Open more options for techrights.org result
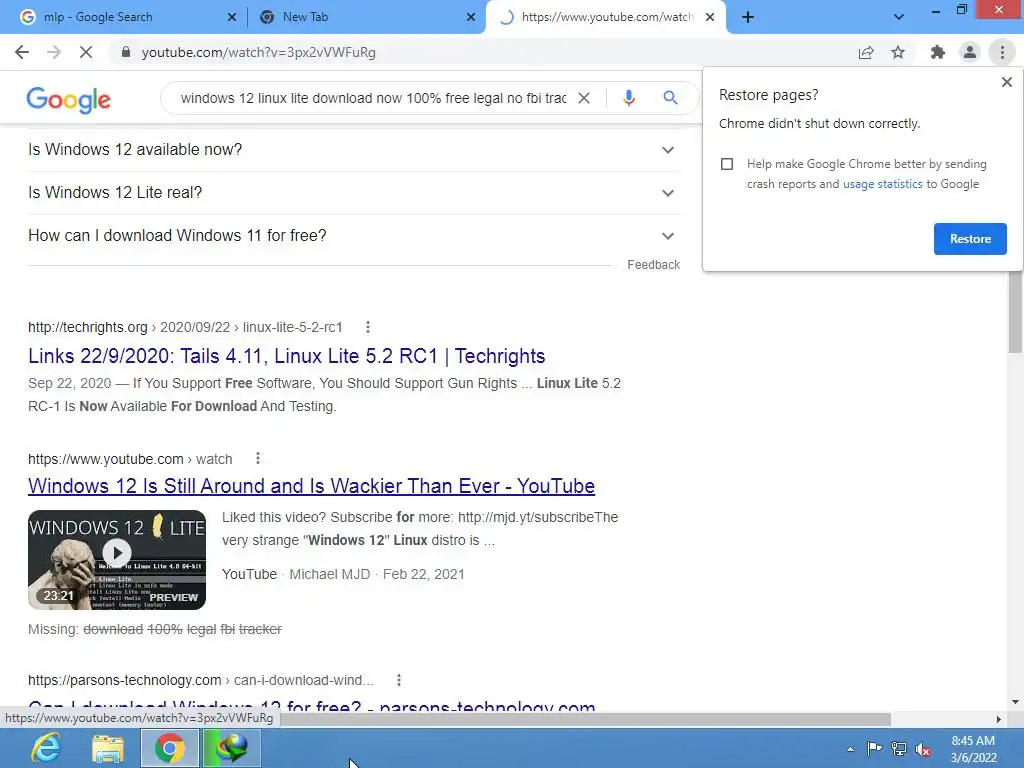Image resolution: width=1024 pixels, height=768 pixels. tap(368, 327)
